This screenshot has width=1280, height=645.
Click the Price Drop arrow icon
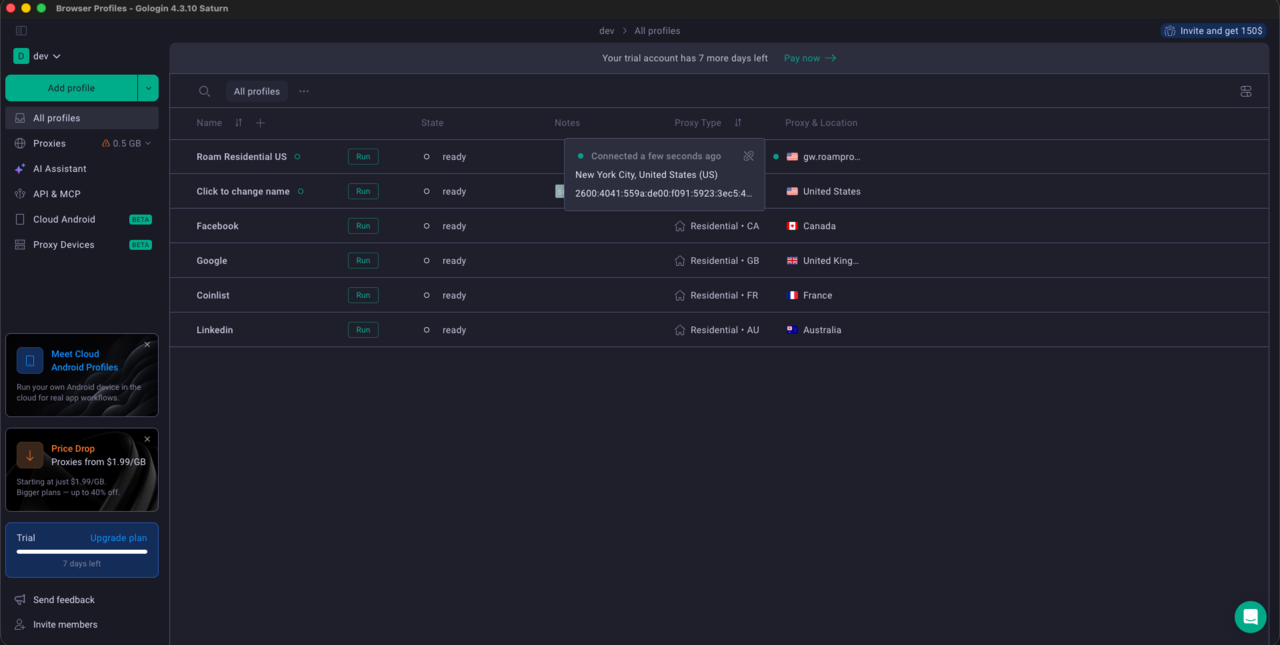click(x=30, y=455)
